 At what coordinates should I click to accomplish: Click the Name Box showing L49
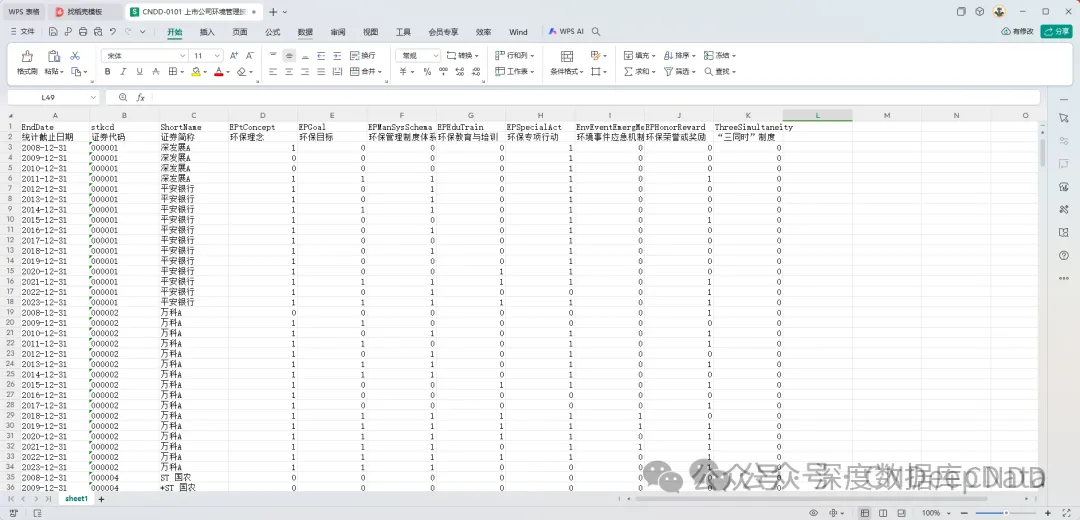pyautogui.click(x=50, y=98)
